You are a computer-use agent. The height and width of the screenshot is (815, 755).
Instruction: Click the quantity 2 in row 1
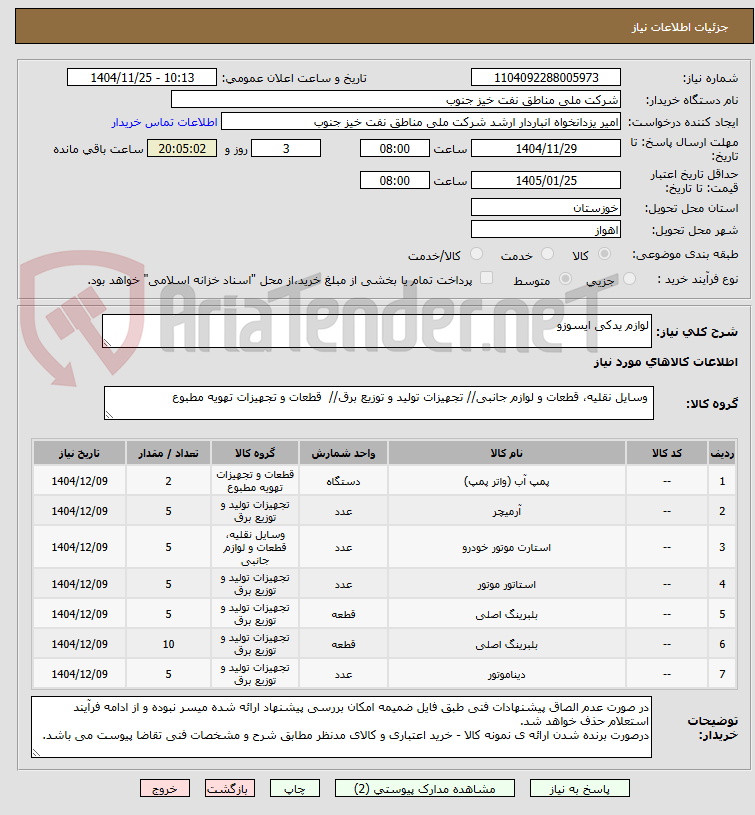[168, 481]
